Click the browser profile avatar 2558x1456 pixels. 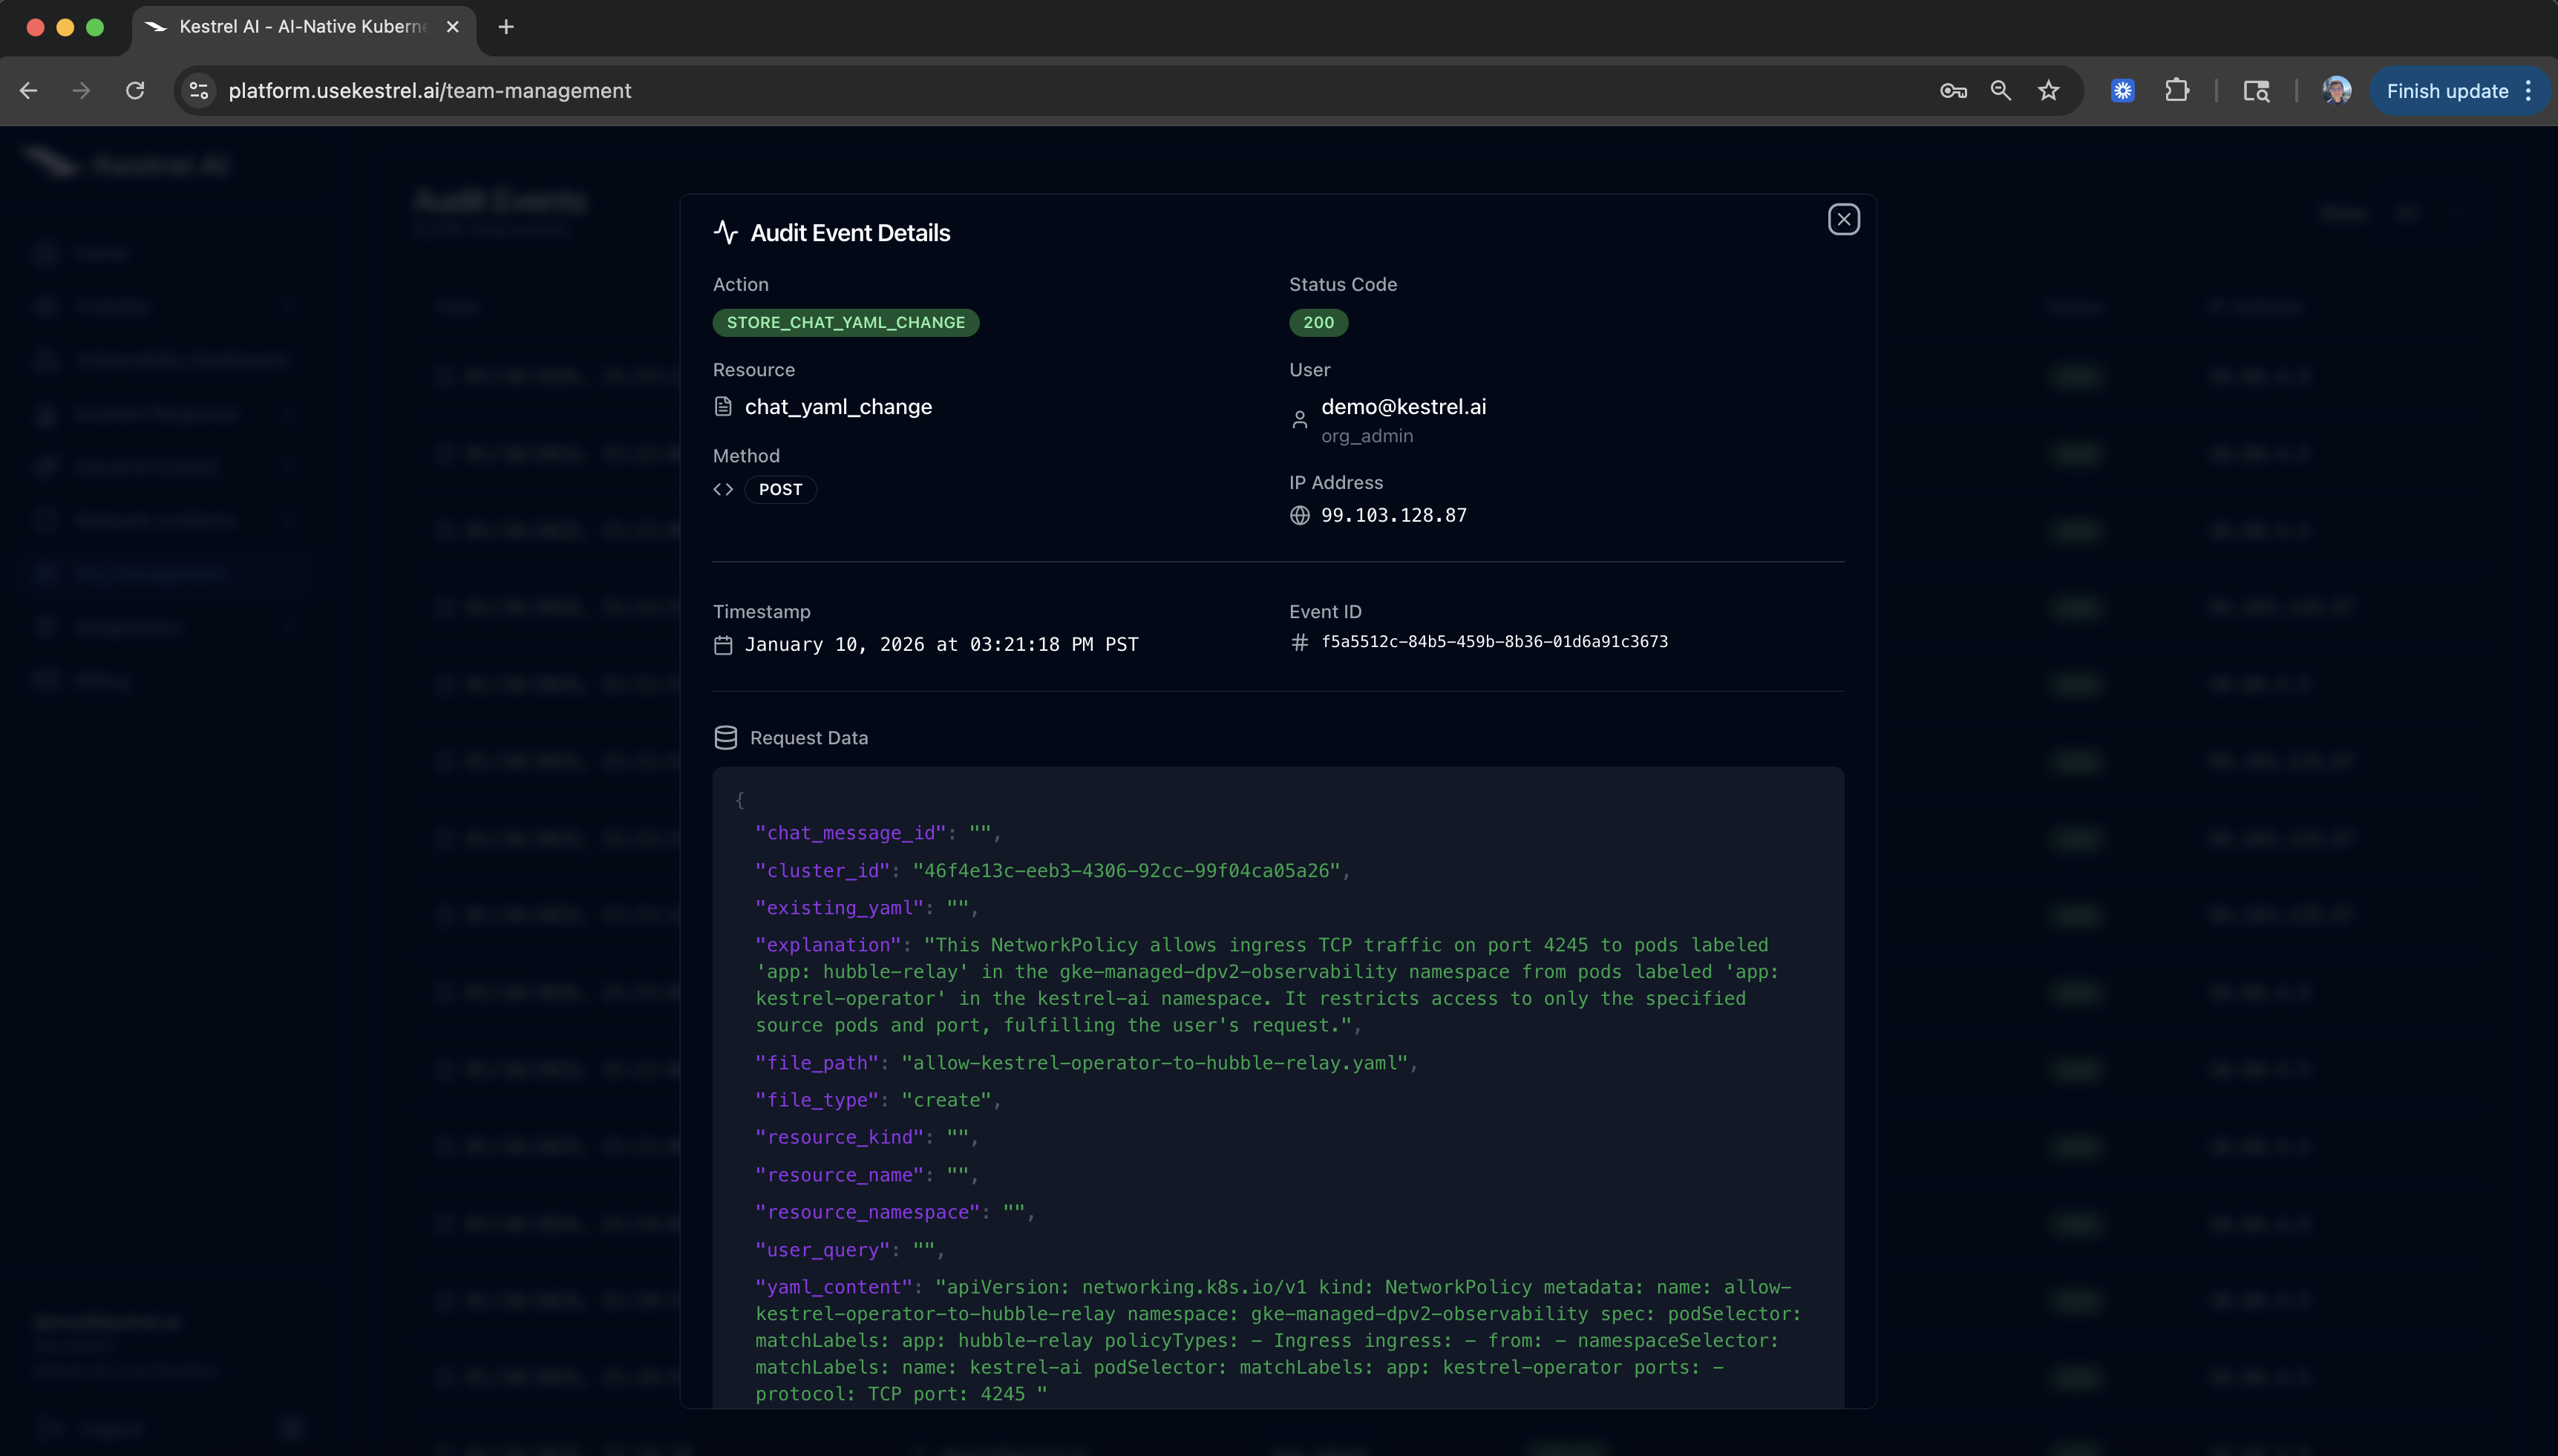(x=2336, y=90)
